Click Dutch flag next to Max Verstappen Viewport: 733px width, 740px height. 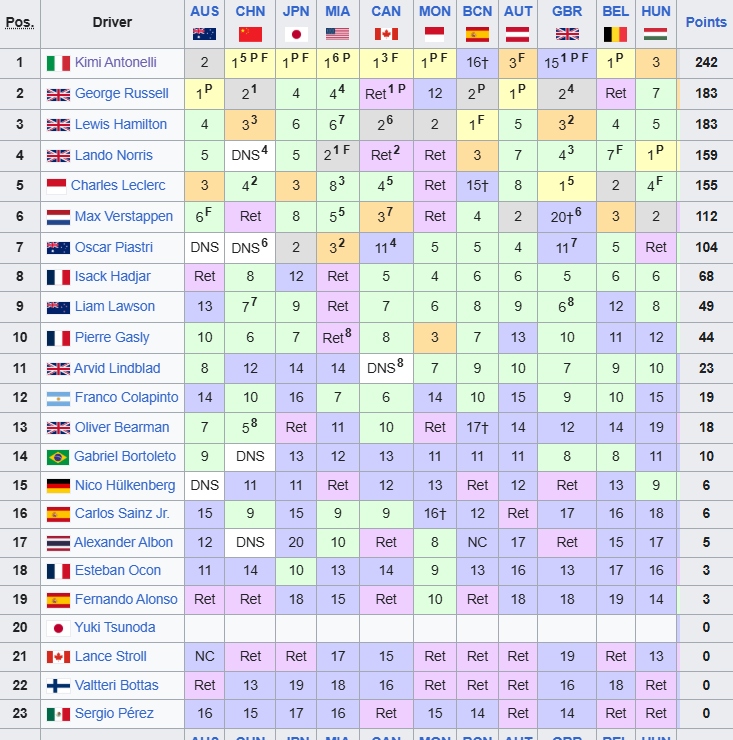(x=59, y=217)
